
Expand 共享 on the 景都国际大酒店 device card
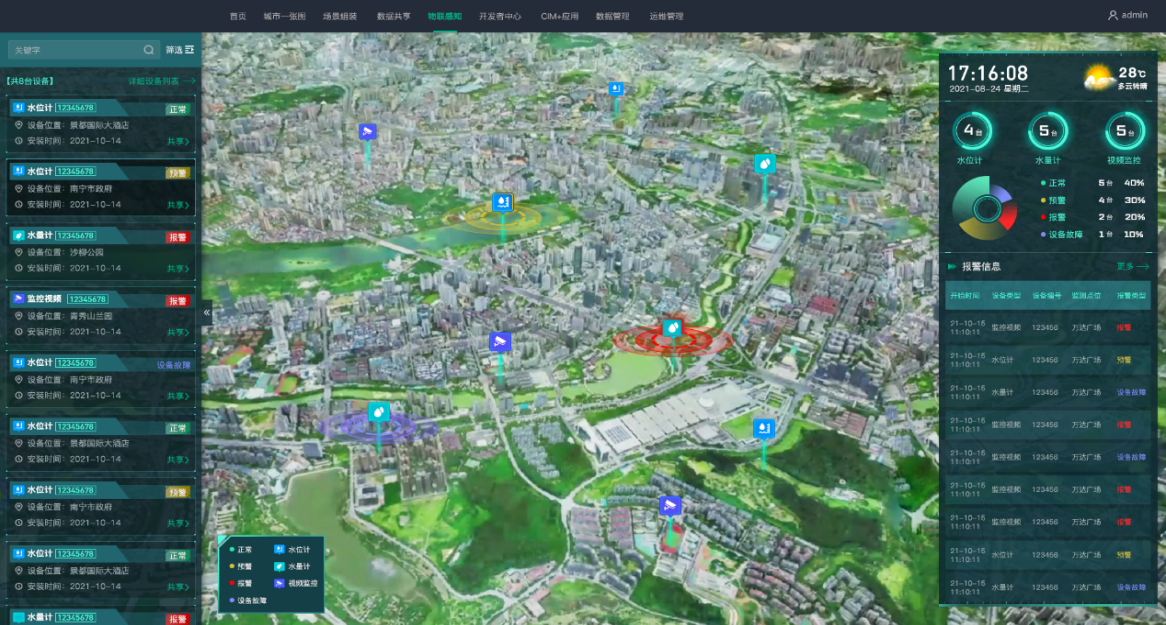click(179, 141)
